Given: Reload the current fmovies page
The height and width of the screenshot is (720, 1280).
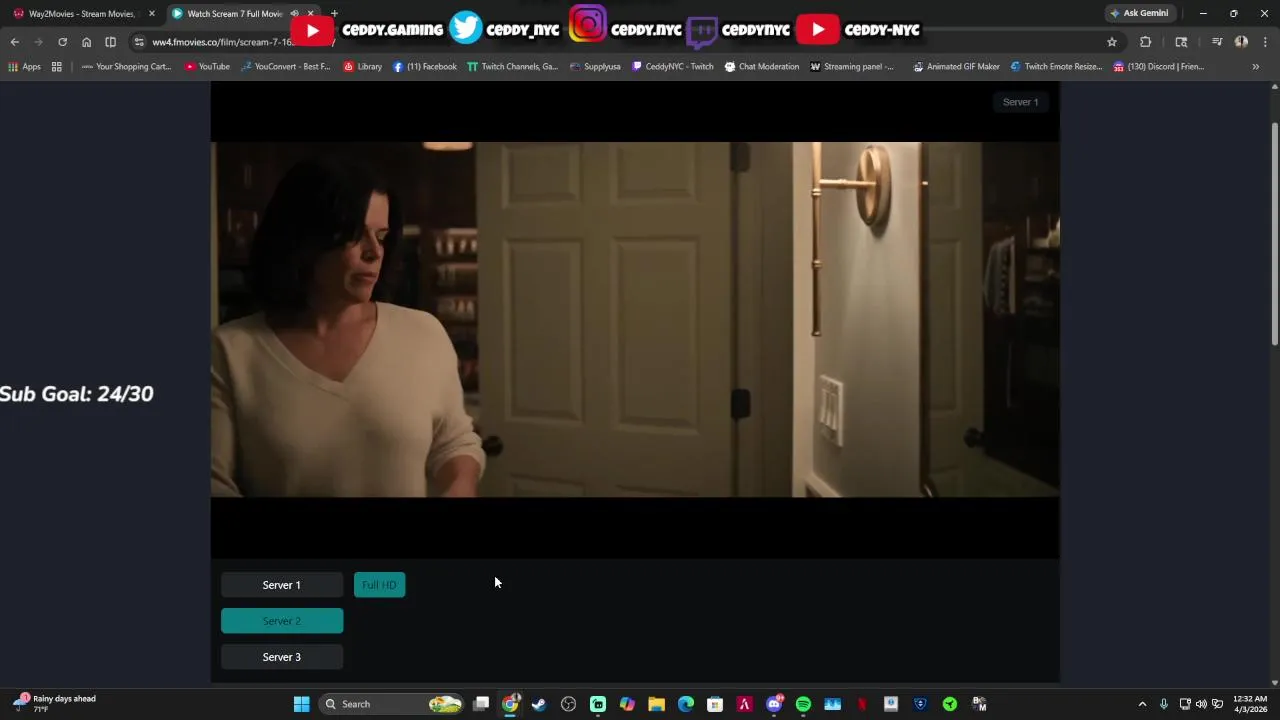Looking at the screenshot, I should point(62,42).
